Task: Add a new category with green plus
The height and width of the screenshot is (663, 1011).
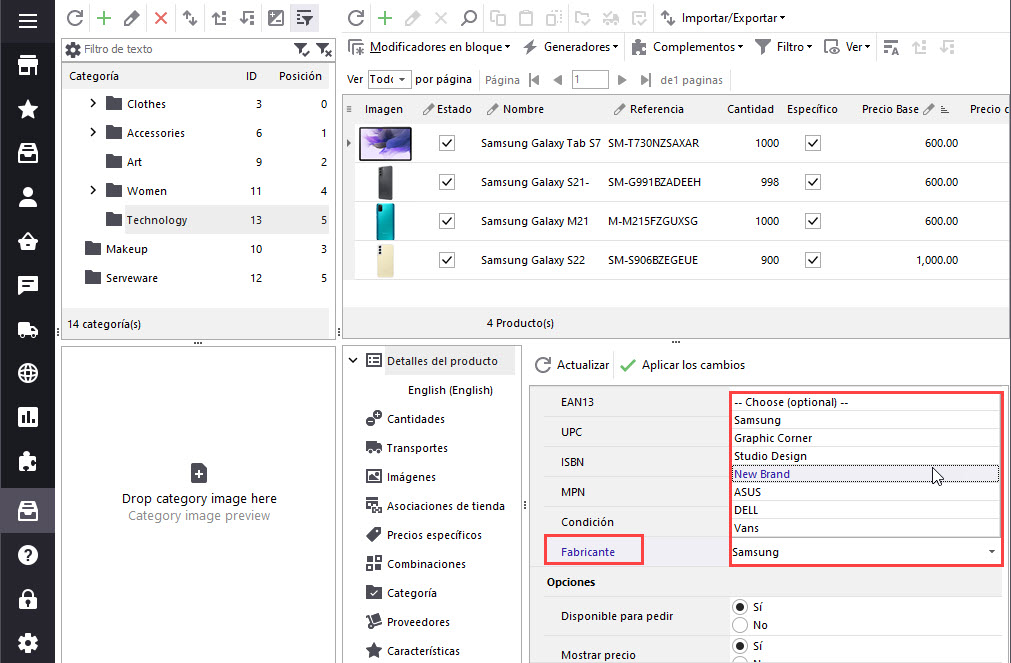Action: click(103, 18)
